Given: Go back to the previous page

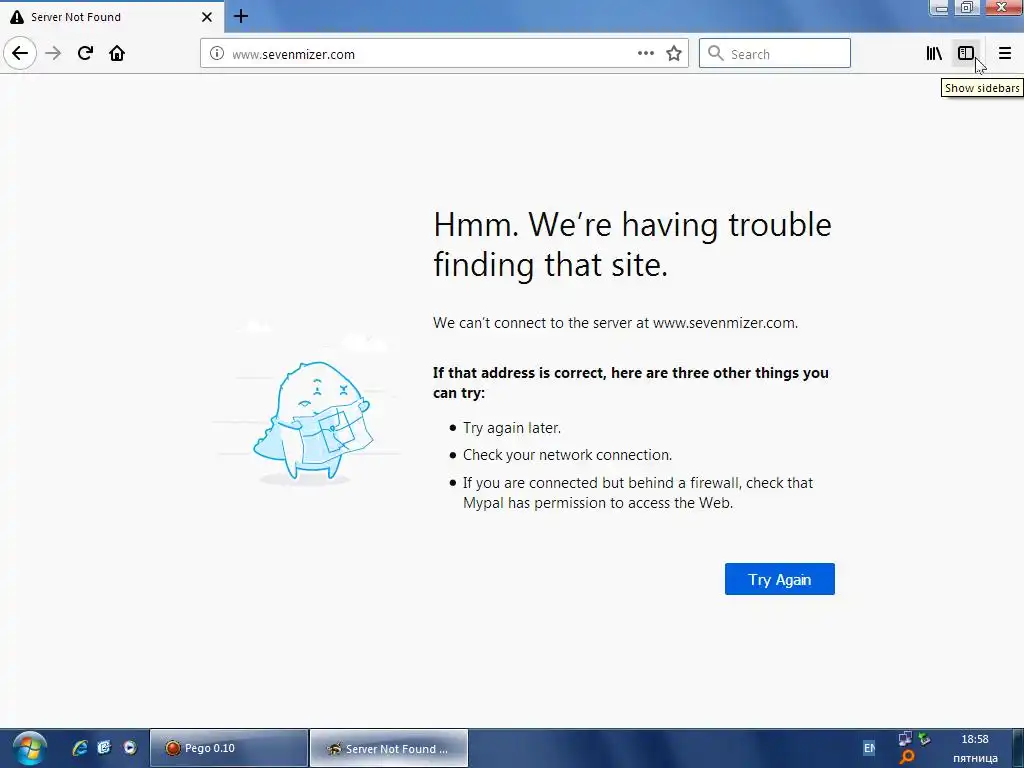Looking at the screenshot, I should tap(20, 53).
